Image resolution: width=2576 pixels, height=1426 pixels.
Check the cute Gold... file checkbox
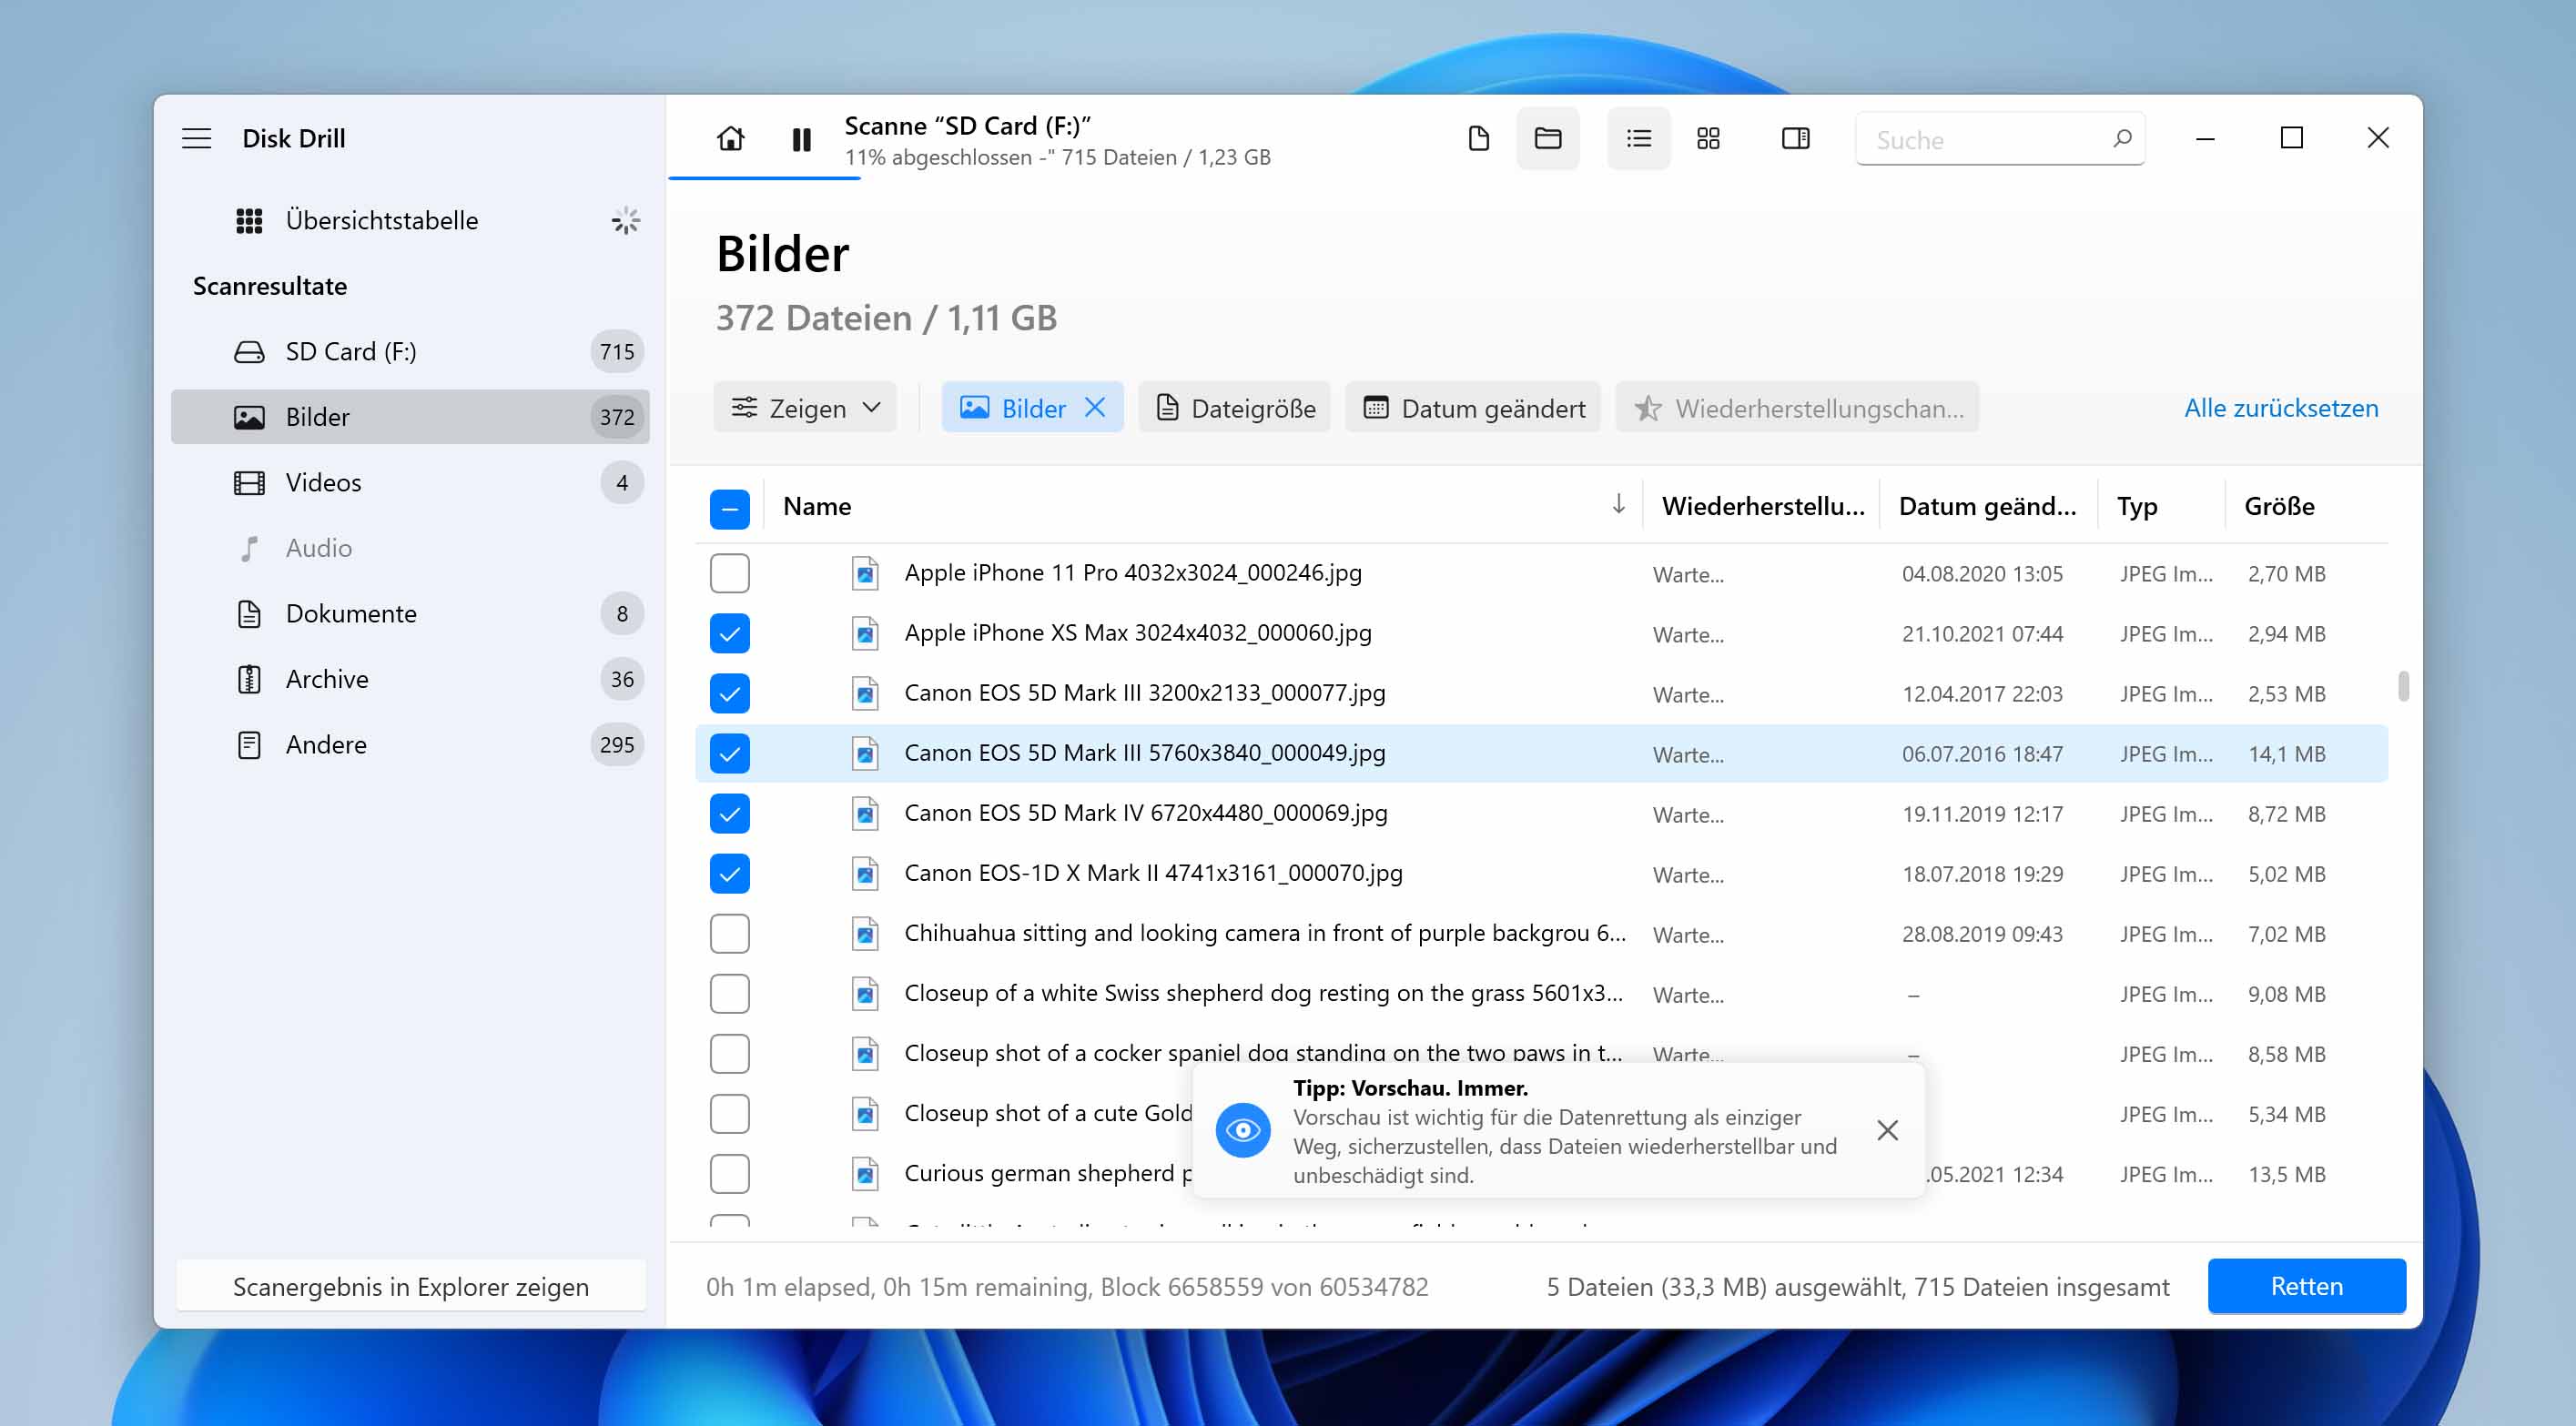[729, 1113]
